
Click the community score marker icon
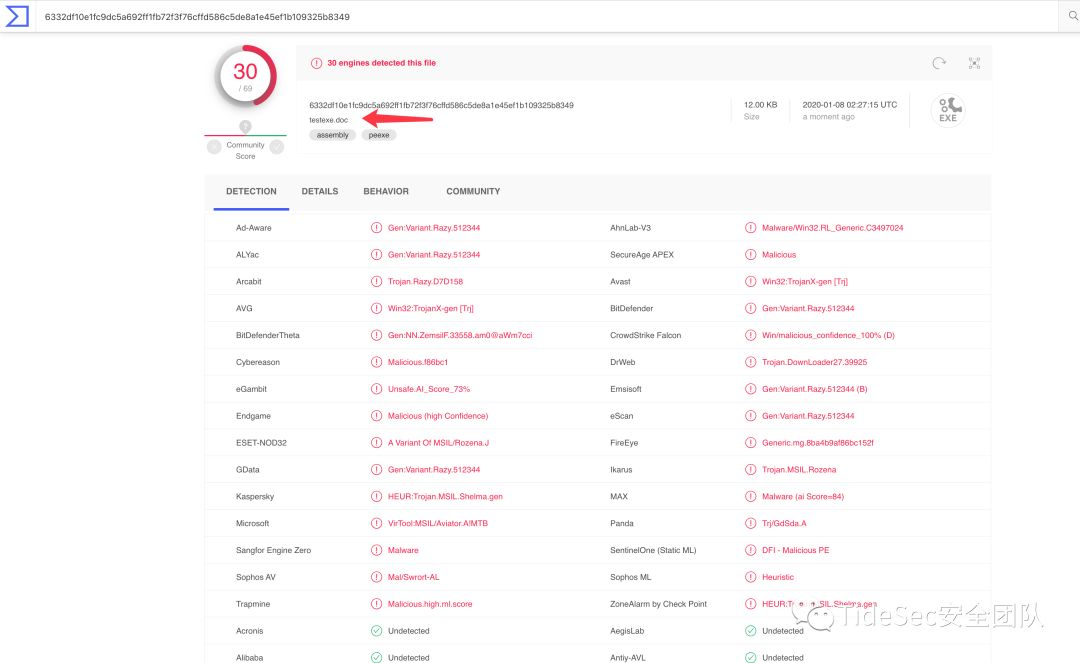(x=245, y=127)
